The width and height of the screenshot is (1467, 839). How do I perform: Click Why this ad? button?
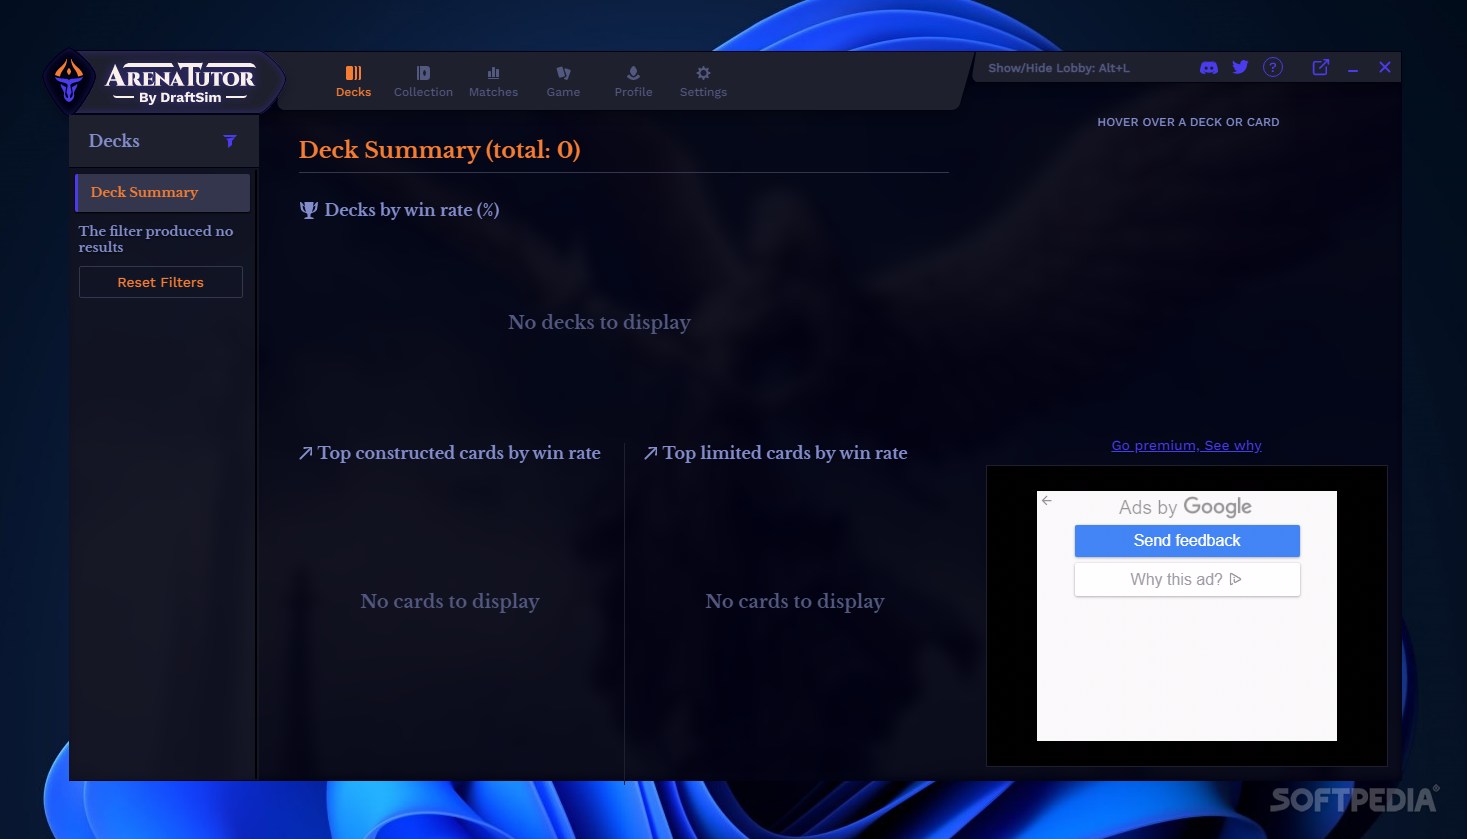1187,579
